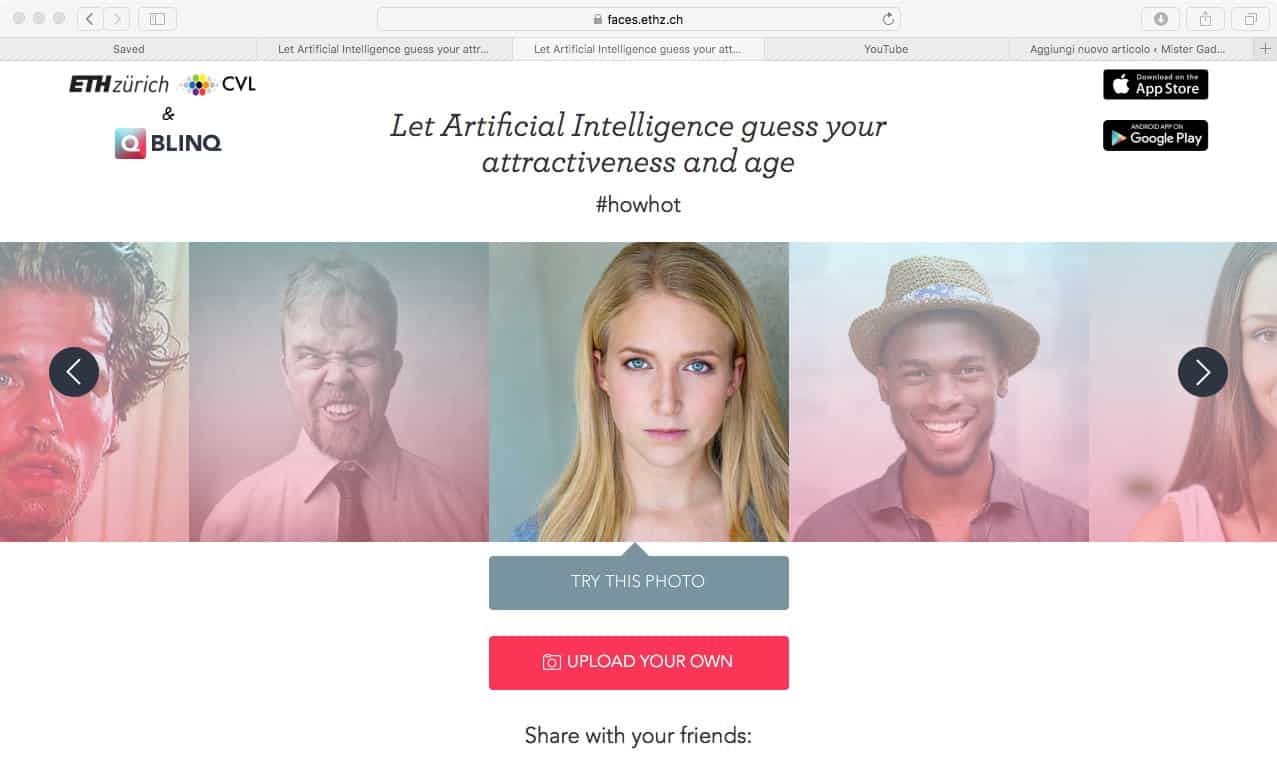
Task: Open the App Store download badge
Action: click(1156, 85)
